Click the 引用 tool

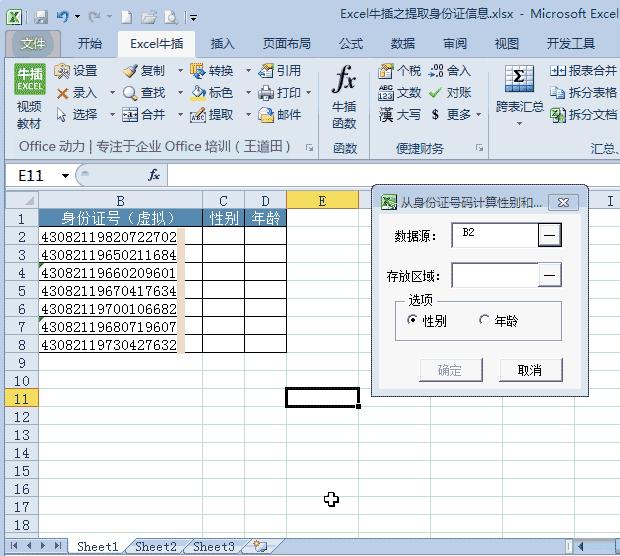pos(280,71)
